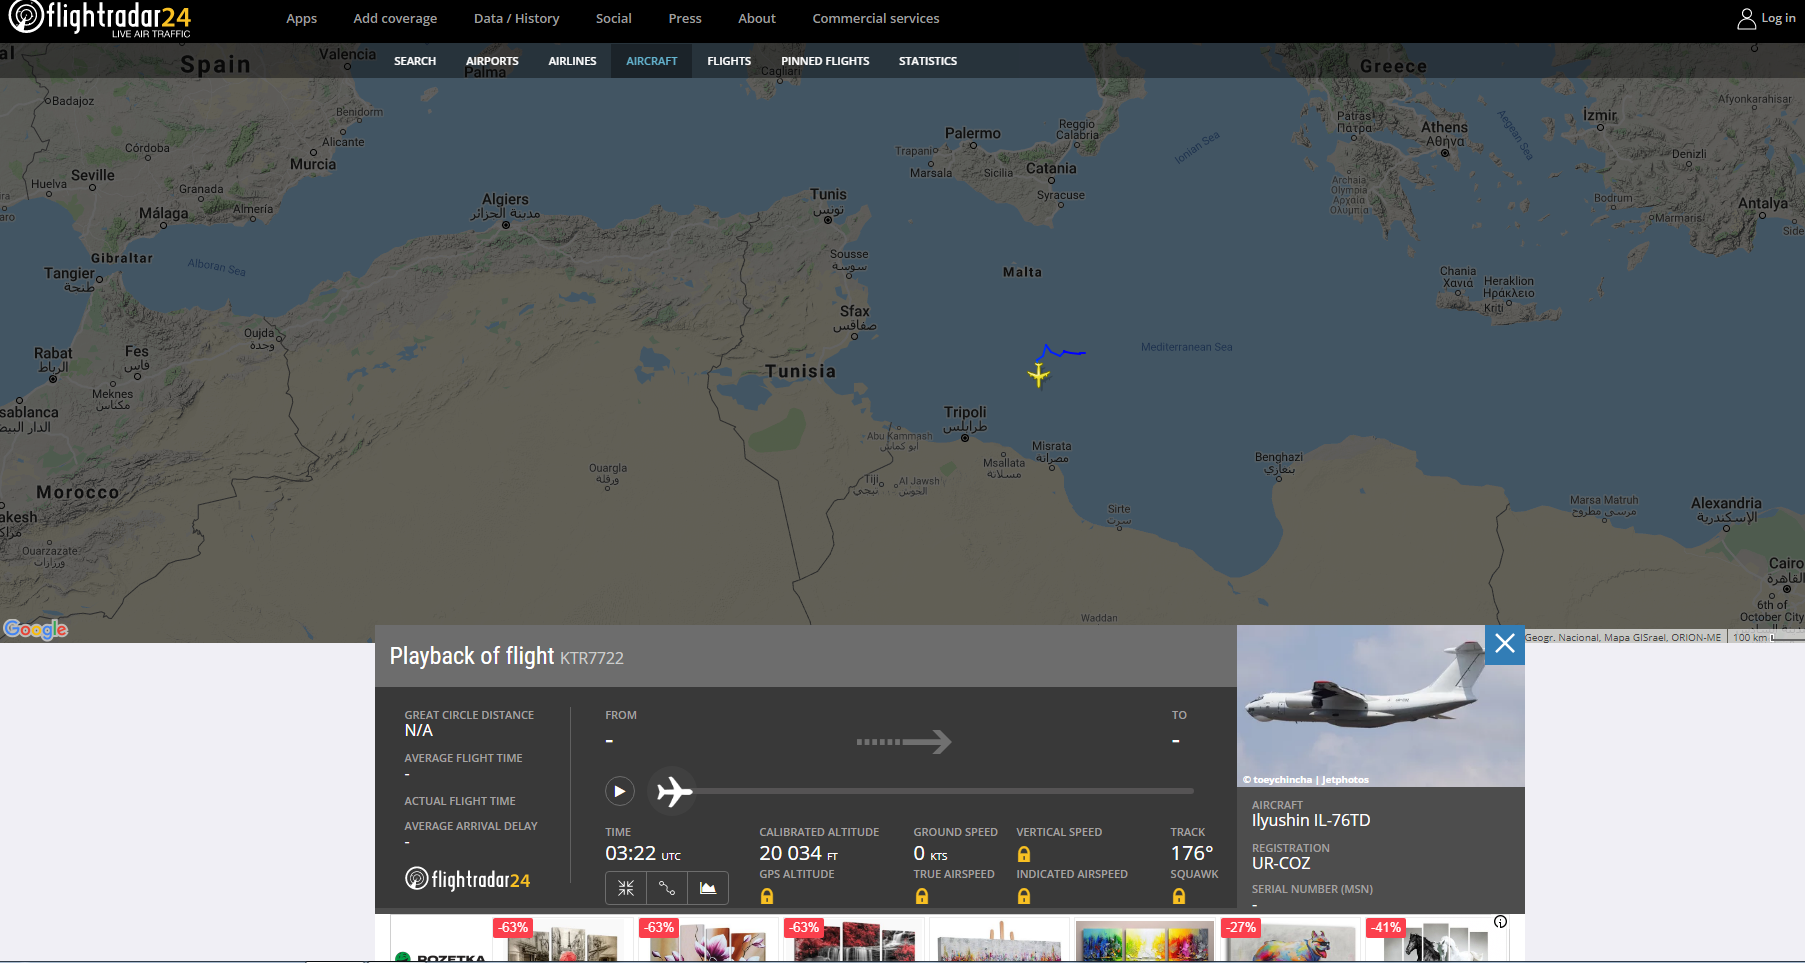
Task: Switch to the Airports tab
Action: [492, 61]
